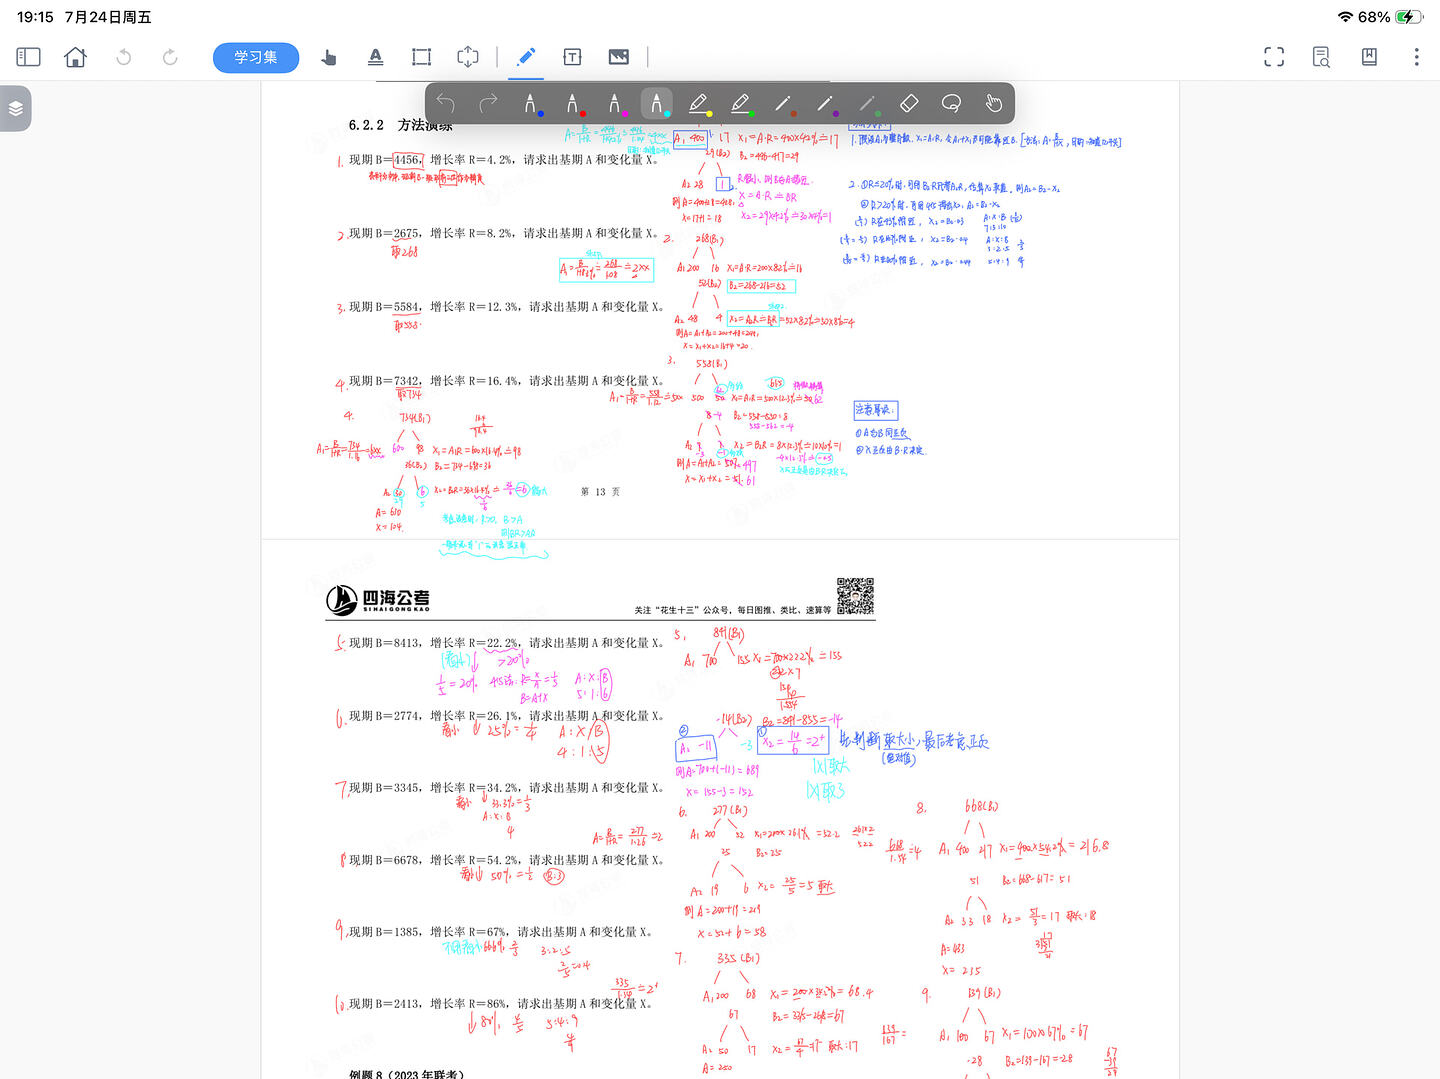Undo with the top toolbar counterclockwise arrow

click(124, 57)
